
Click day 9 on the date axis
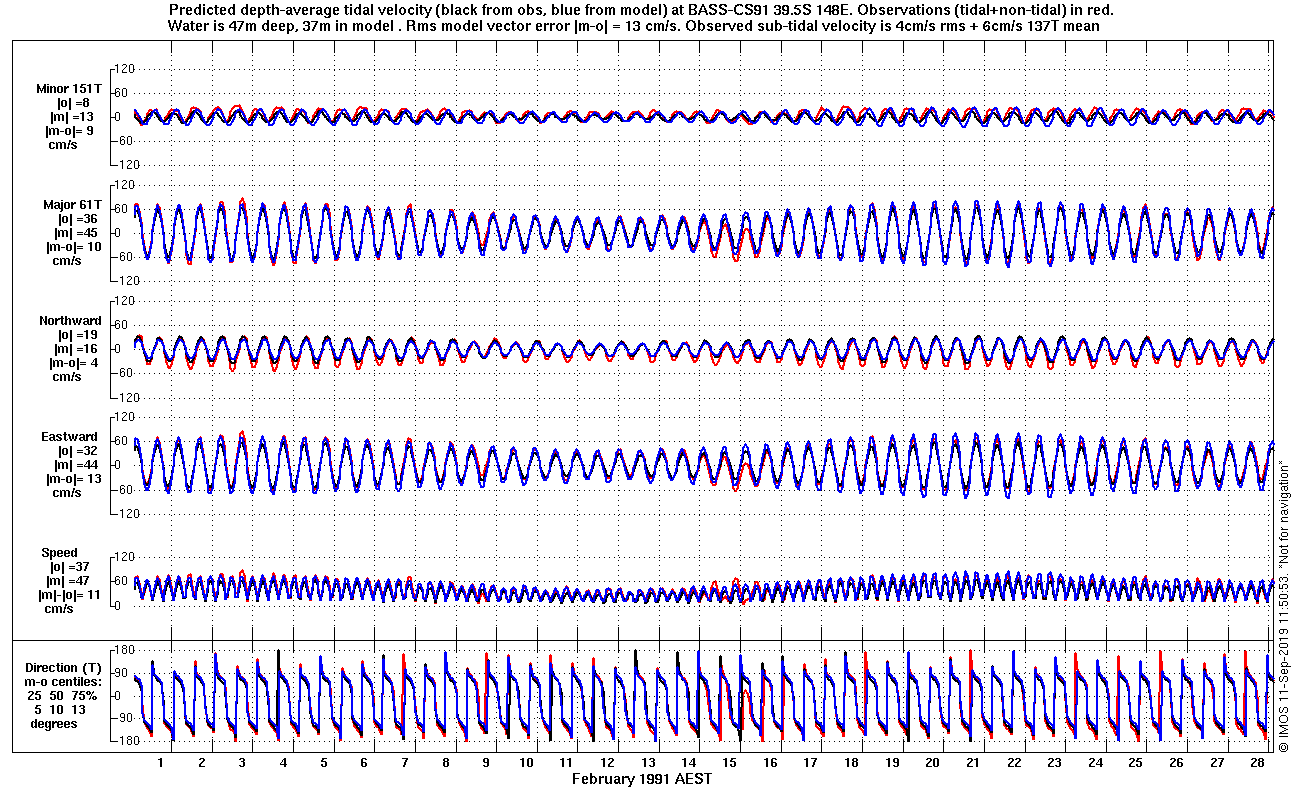tap(486, 762)
